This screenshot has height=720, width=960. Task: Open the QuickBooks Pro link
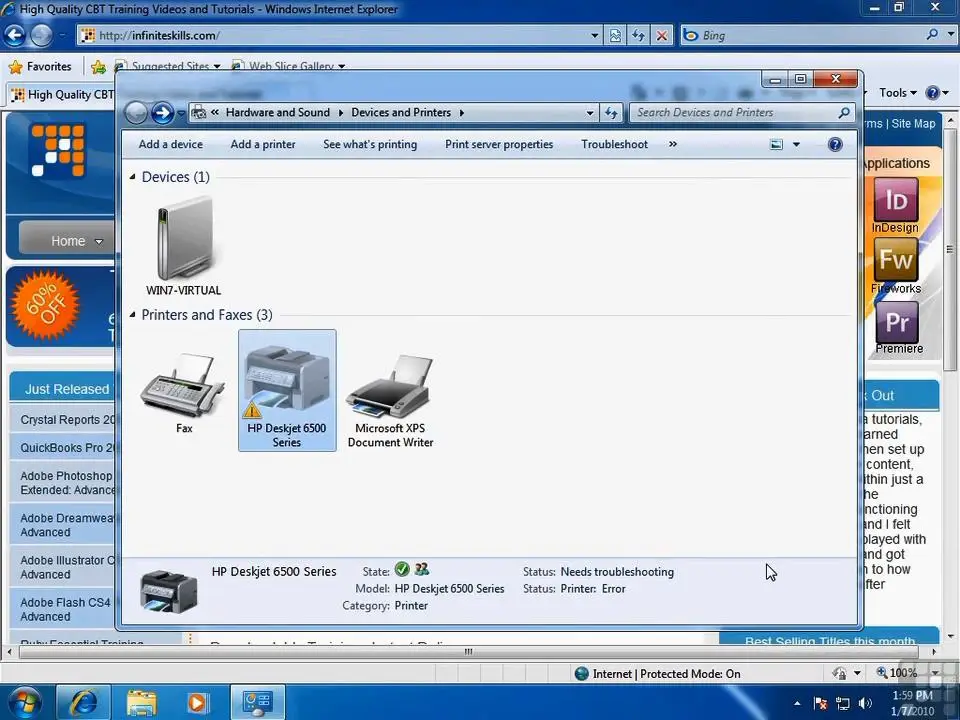click(x=67, y=448)
